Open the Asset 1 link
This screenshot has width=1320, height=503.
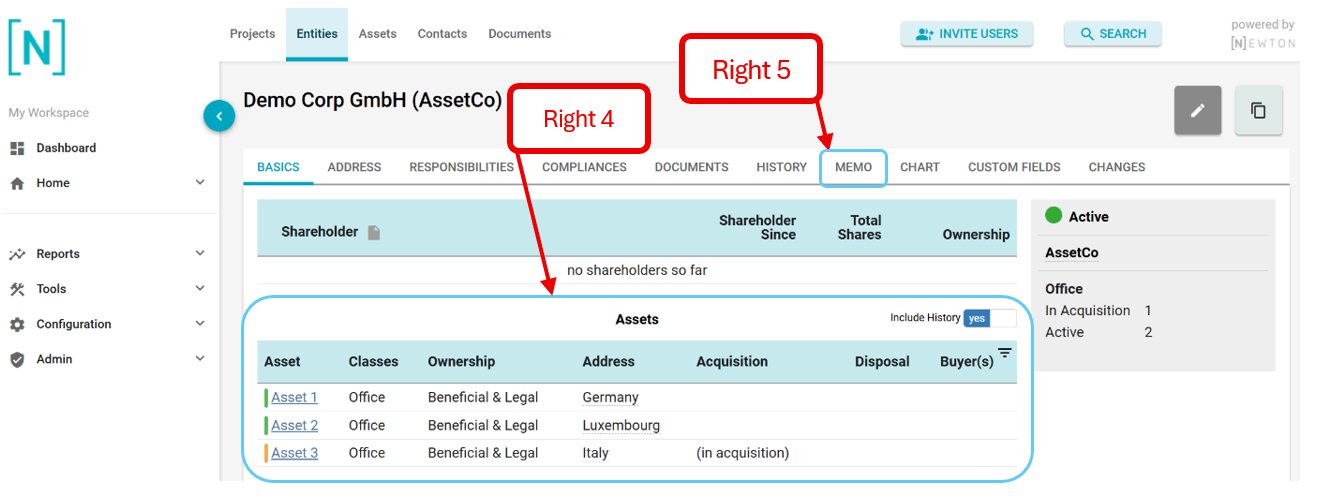pyautogui.click(x=295, y=397)
